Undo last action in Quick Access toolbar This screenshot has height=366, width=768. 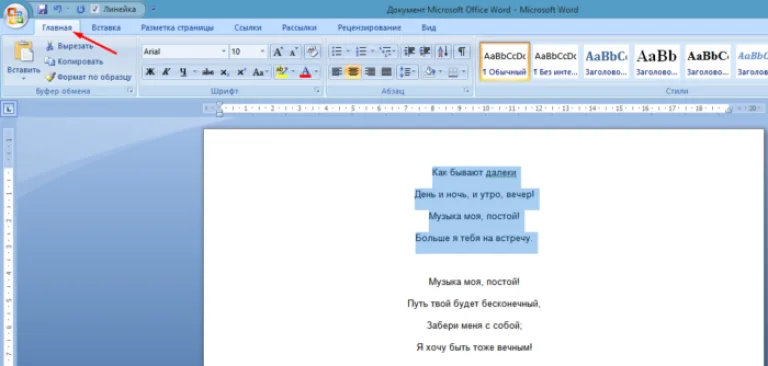click(x=57, y=9)
